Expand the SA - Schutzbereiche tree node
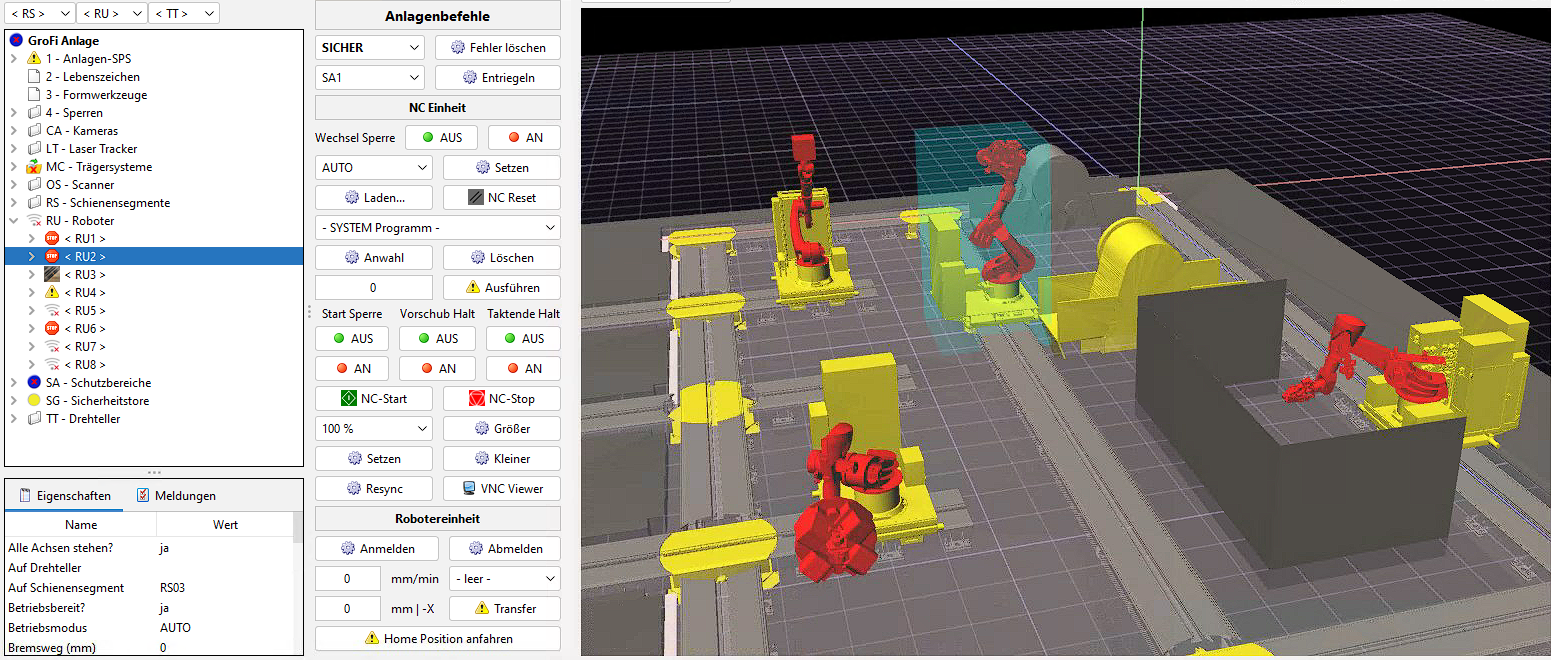Viewport: 1551px width, 660px height. [14, 383]
